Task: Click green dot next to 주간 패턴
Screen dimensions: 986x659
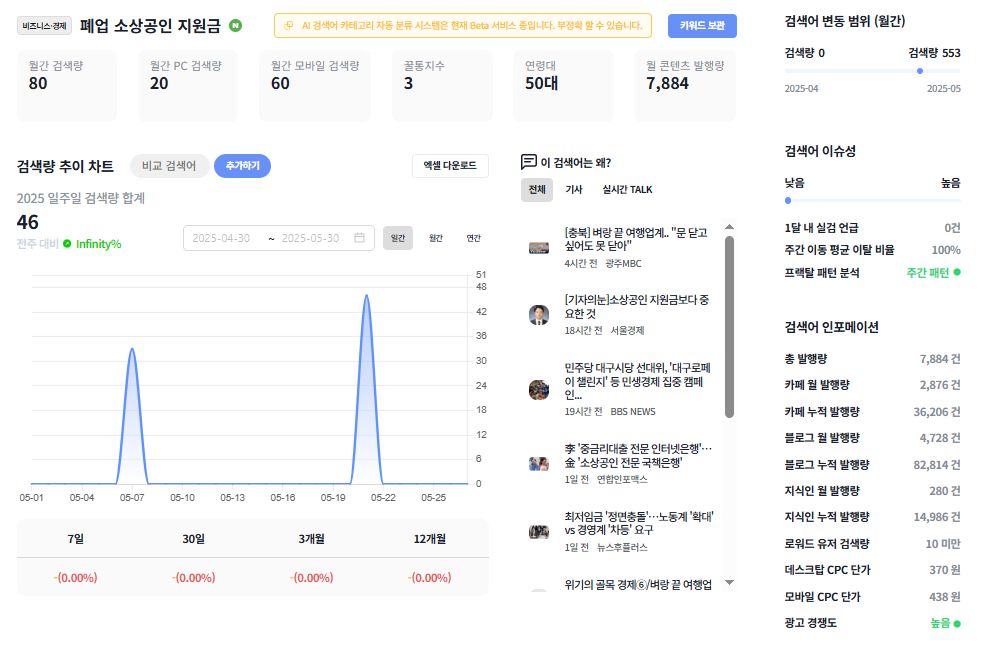Action: 957,272
